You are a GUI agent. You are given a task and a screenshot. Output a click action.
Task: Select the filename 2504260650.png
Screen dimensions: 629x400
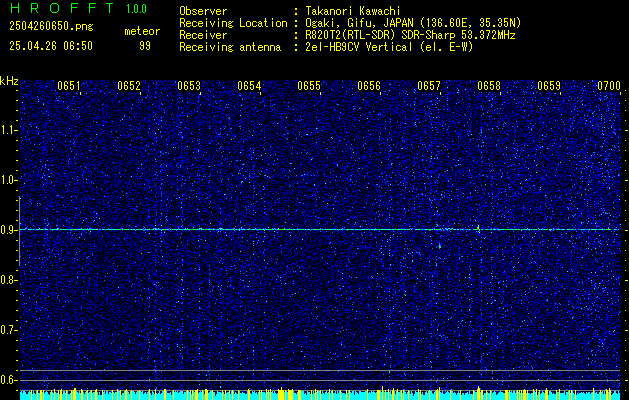click(x=51, y=27)
